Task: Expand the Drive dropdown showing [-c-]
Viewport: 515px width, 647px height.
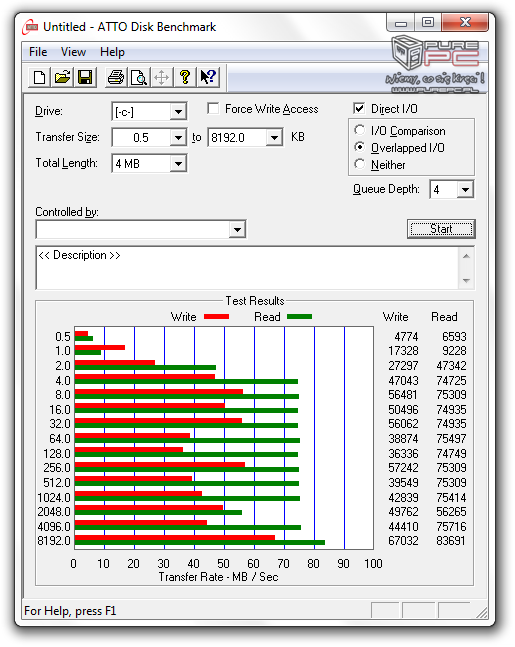Action: click(178, 111)
